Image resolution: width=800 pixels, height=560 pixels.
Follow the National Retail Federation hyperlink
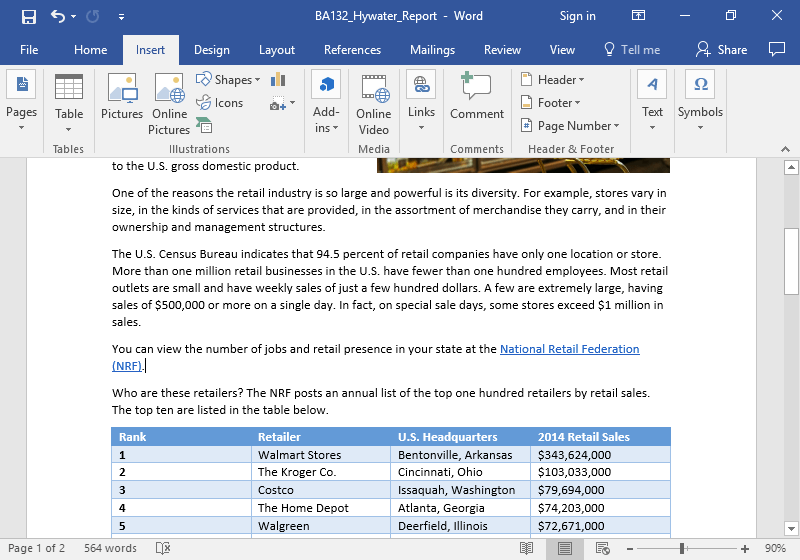(569, 349)
